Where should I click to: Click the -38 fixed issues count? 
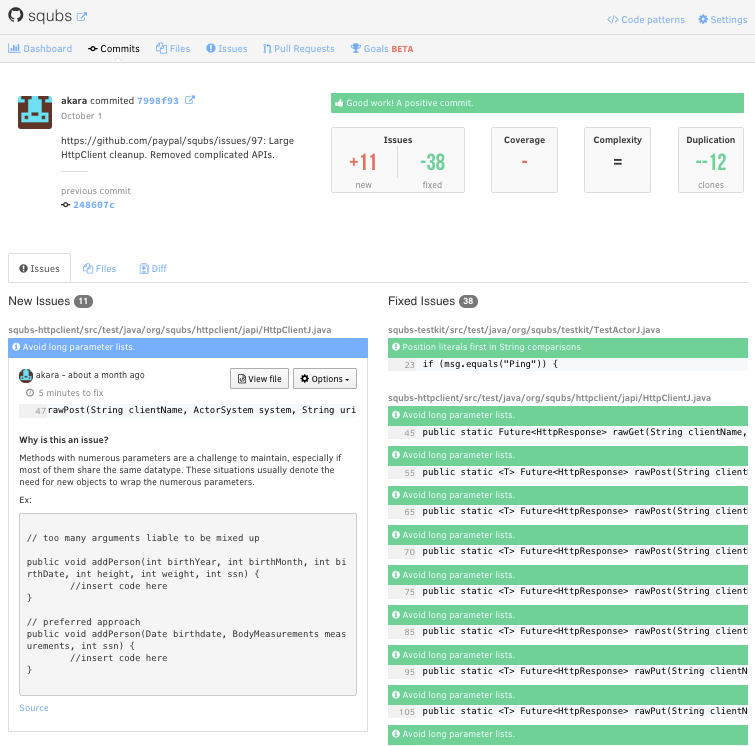(432, 162)
